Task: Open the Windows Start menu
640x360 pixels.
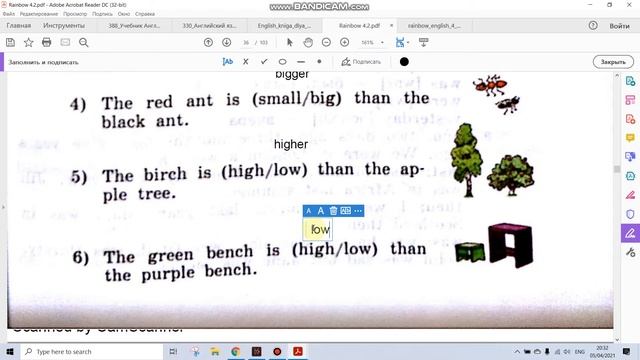Action: 10,351
